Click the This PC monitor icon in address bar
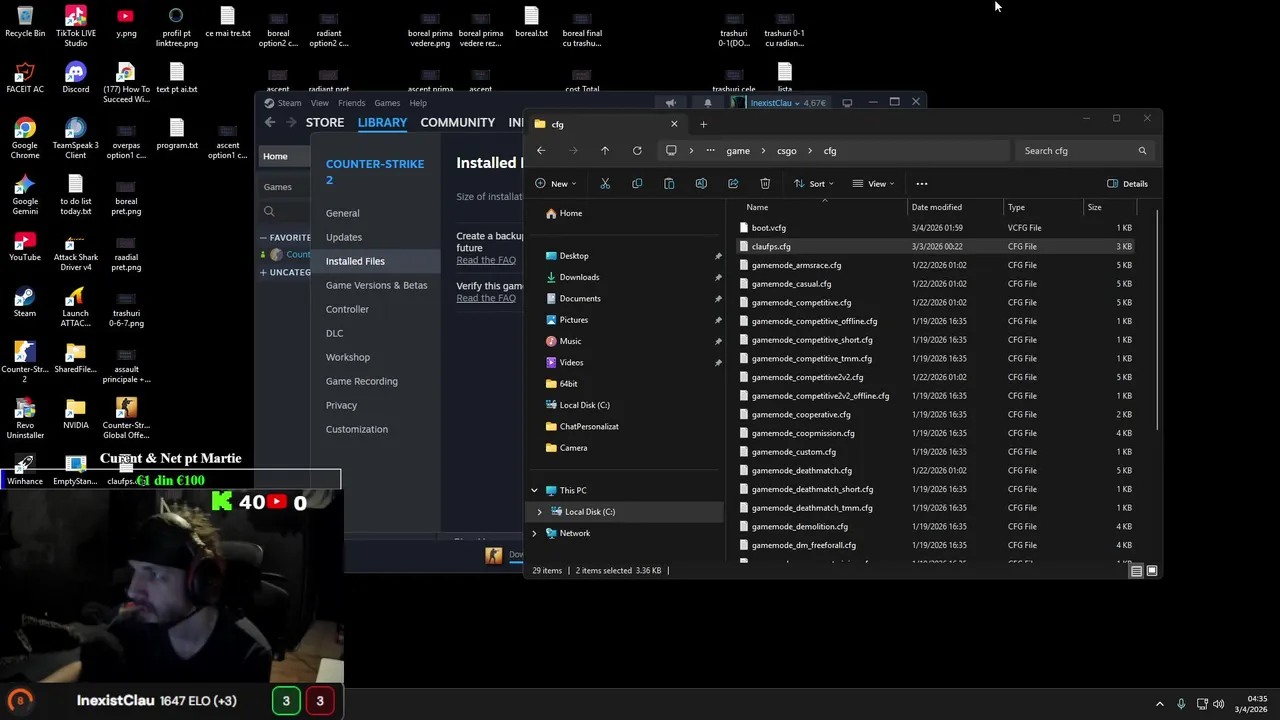Image resolution: width=1280 pixels, height=720 pixels. pyautogui.click(x=671, y=151)
